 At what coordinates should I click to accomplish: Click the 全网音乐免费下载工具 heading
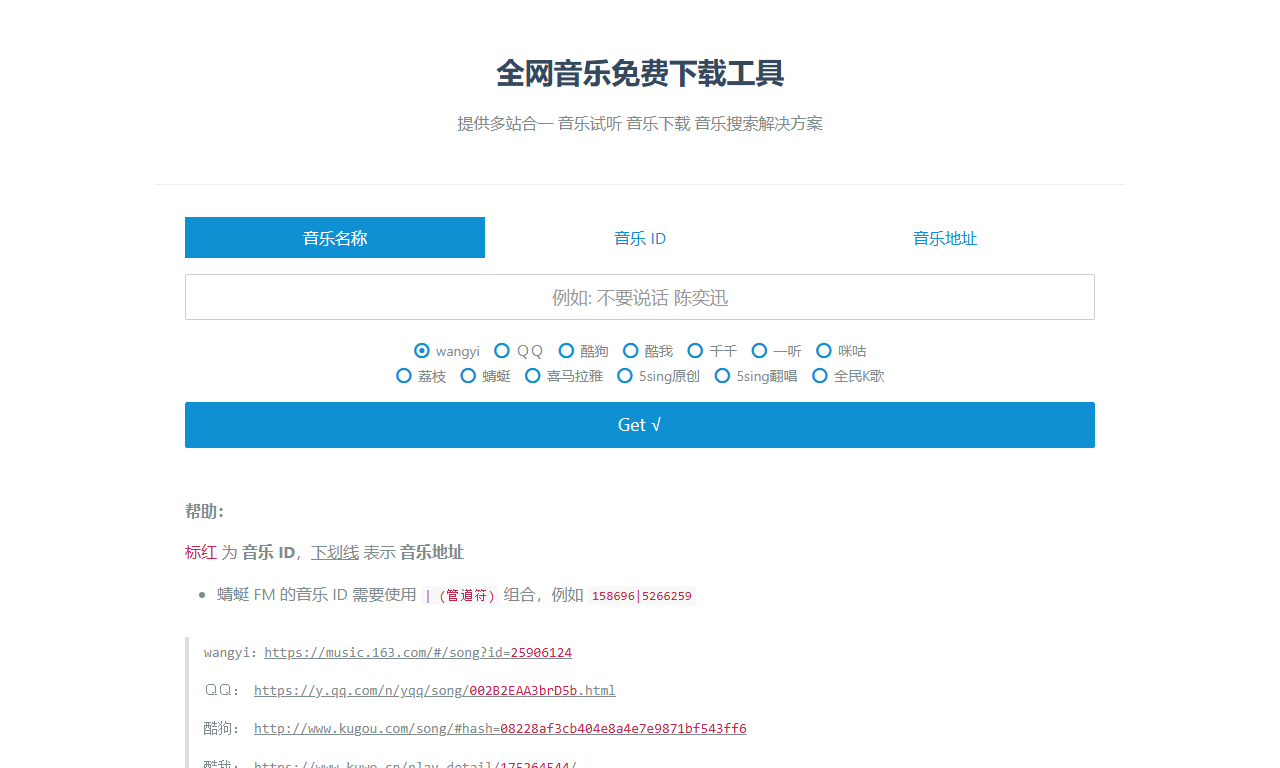640,74
